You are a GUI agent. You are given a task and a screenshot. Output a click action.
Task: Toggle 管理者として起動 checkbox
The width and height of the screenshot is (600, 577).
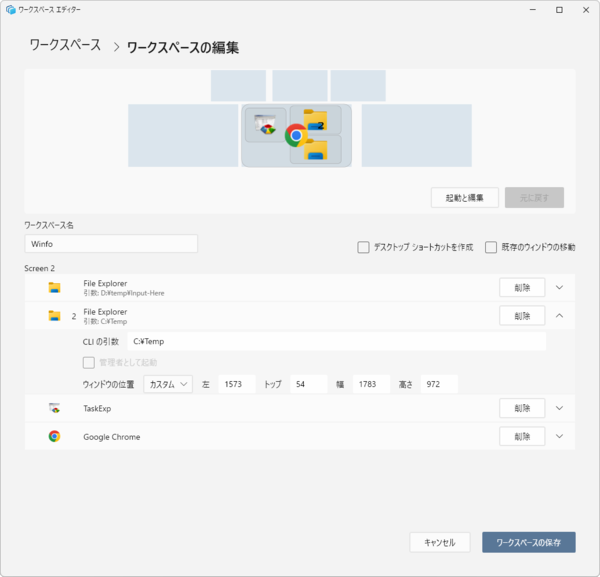[89, 362]
